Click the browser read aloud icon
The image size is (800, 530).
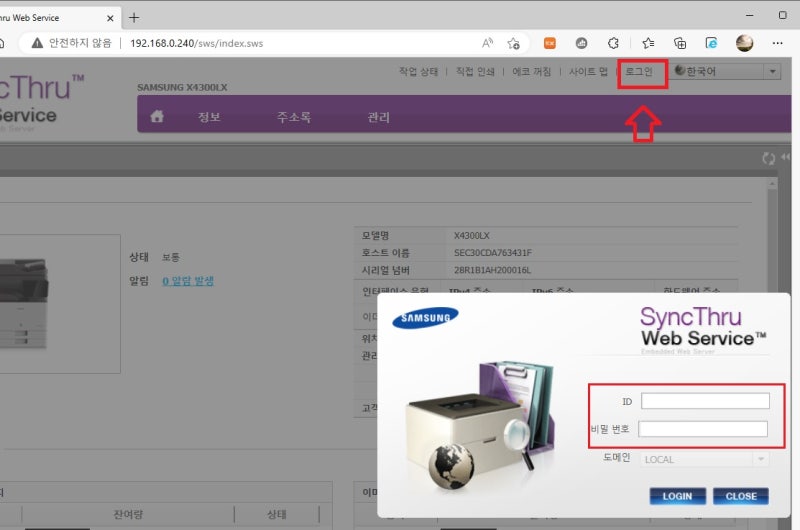(487, 43)
